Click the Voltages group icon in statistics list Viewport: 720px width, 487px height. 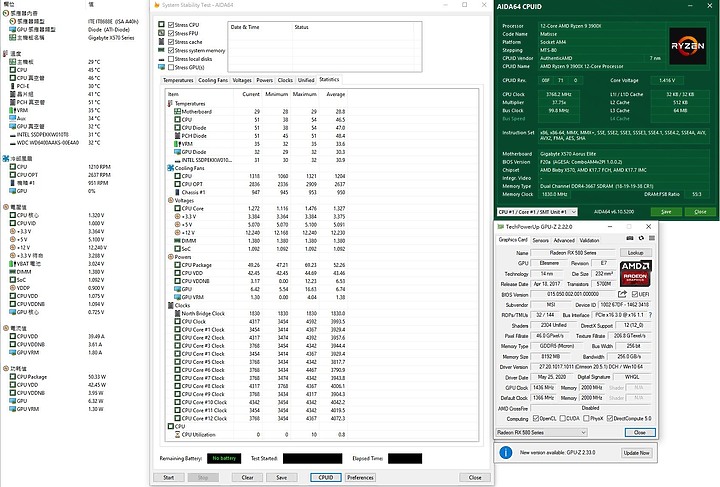click(x=170, y=201)
